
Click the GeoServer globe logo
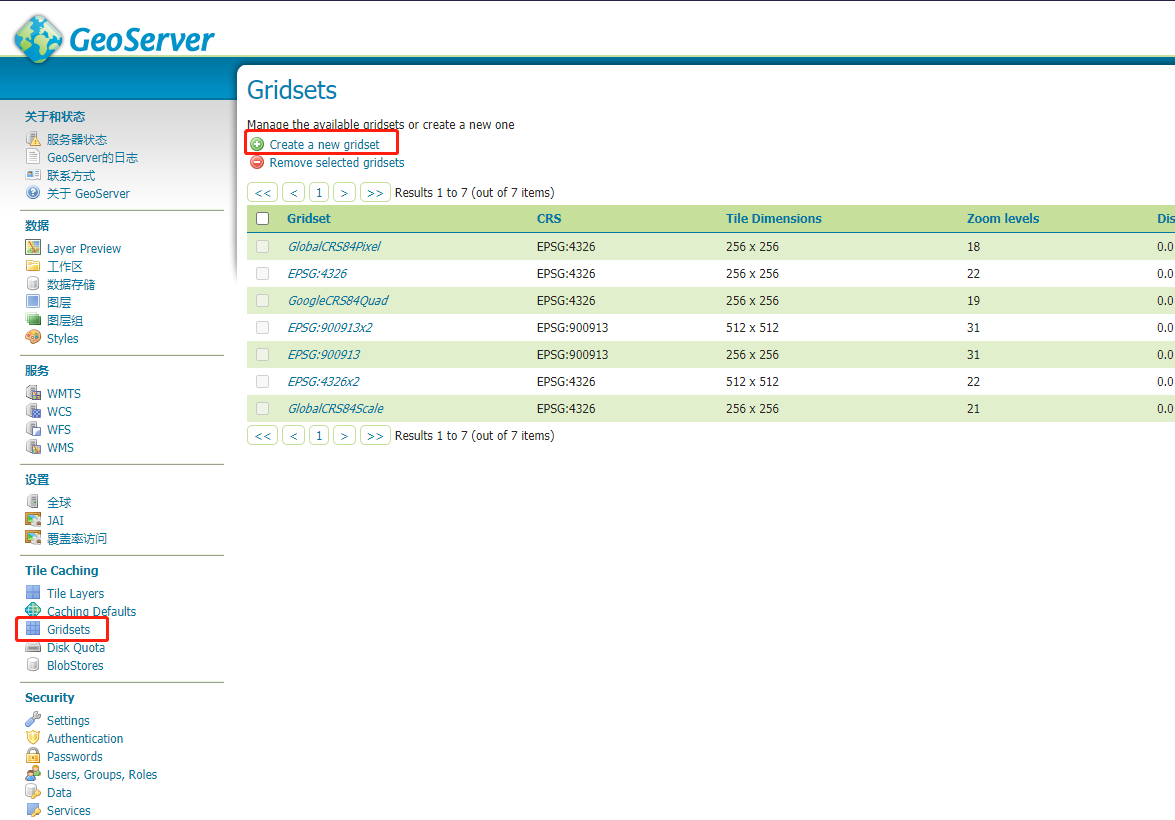tap(38, 38)
